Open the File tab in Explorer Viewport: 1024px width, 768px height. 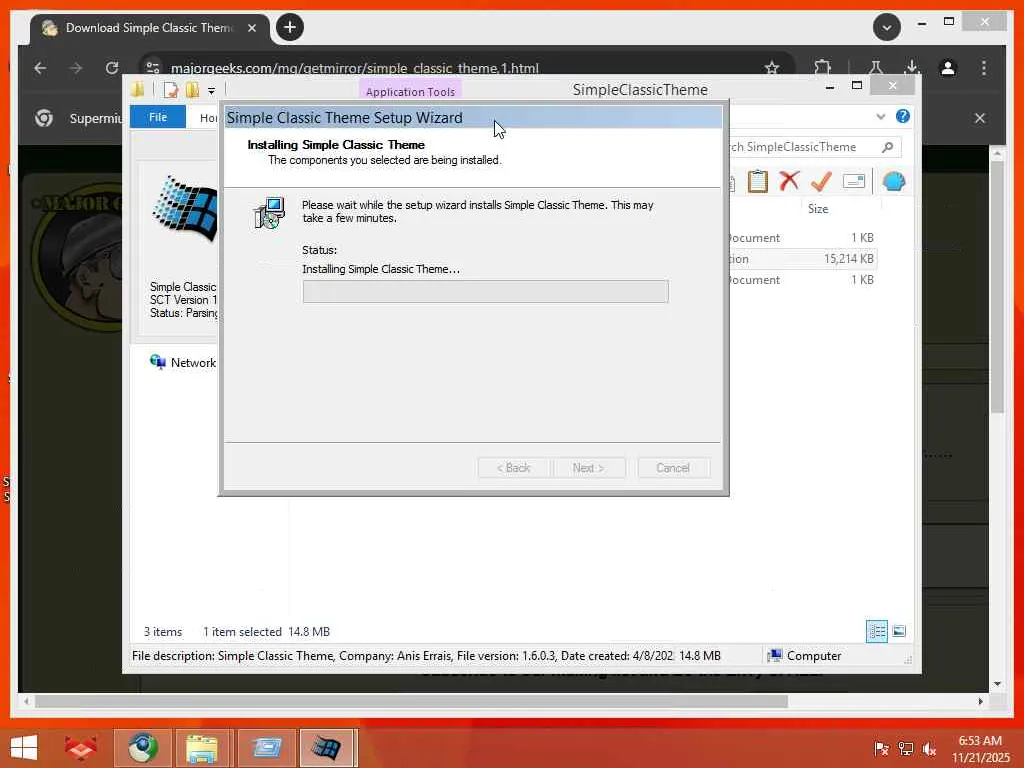158,117
